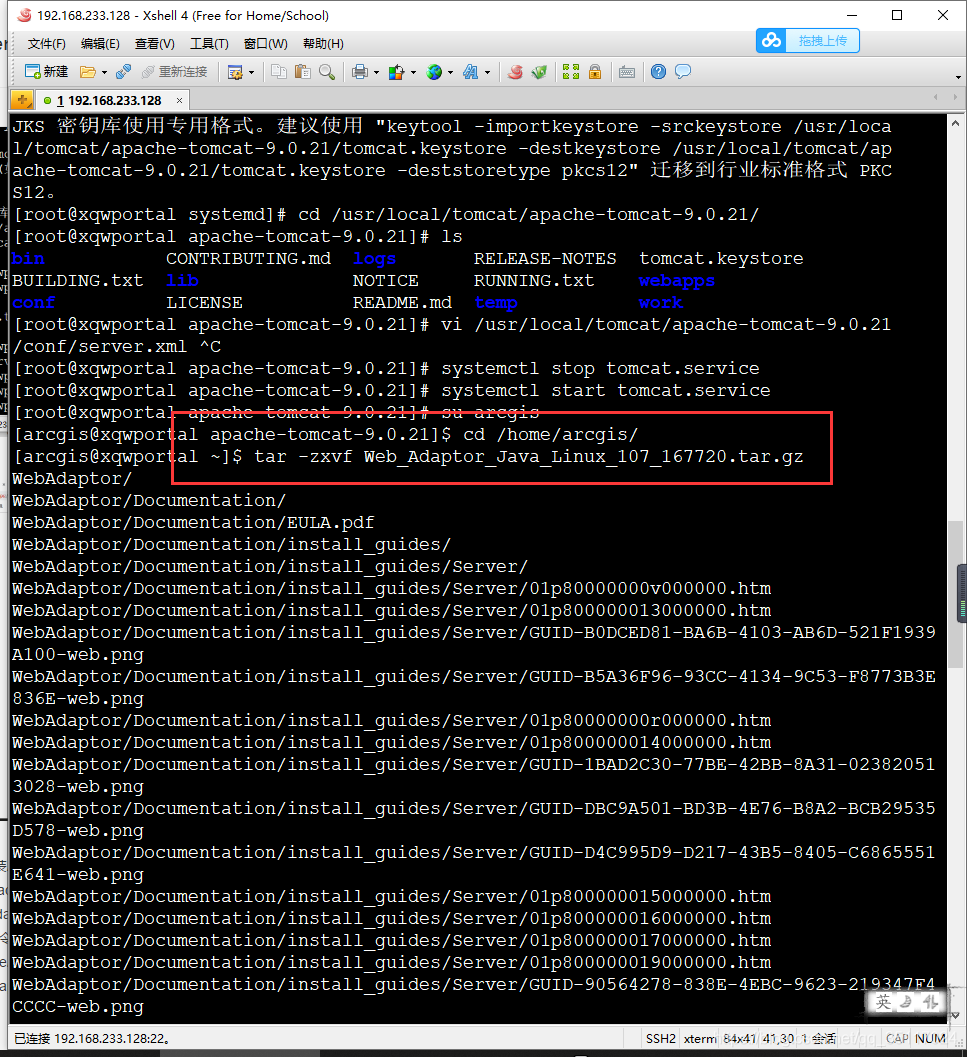967x1057 pixels.
Task: Click the blue webapps directory name
Action: tap(677, 280)
